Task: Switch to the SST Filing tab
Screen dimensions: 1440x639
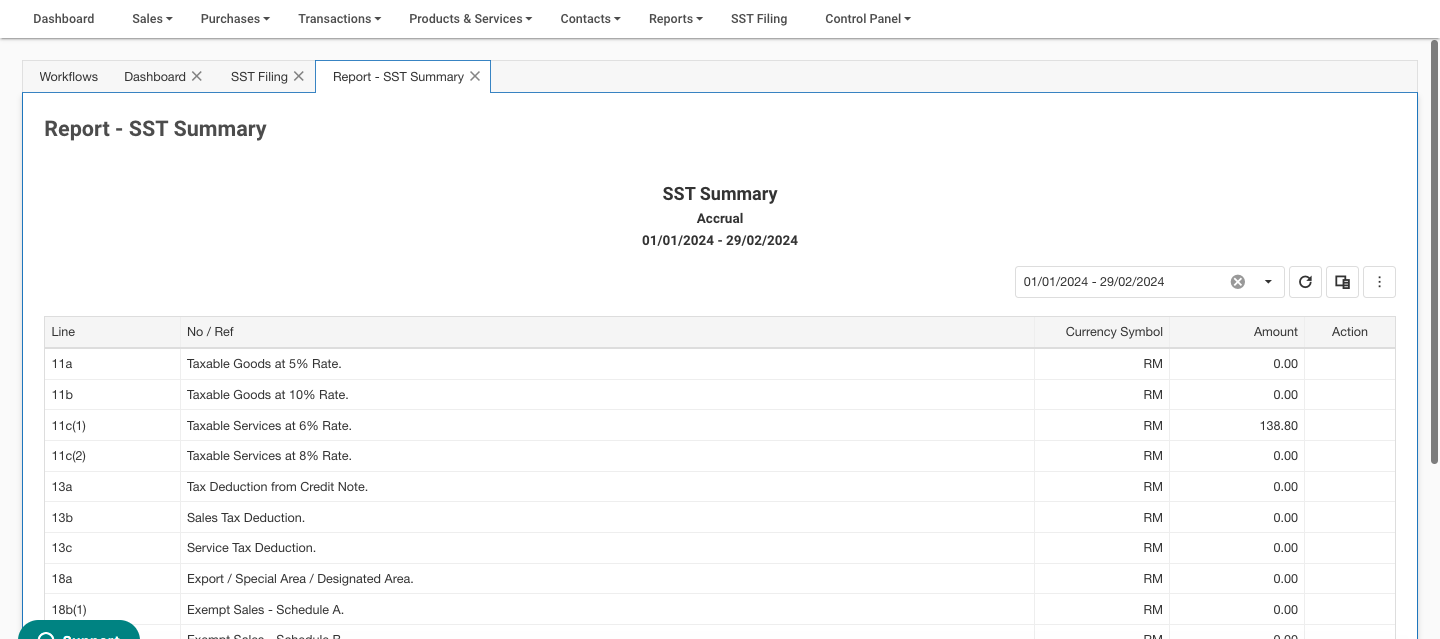Action: click(x=258, y=76)
